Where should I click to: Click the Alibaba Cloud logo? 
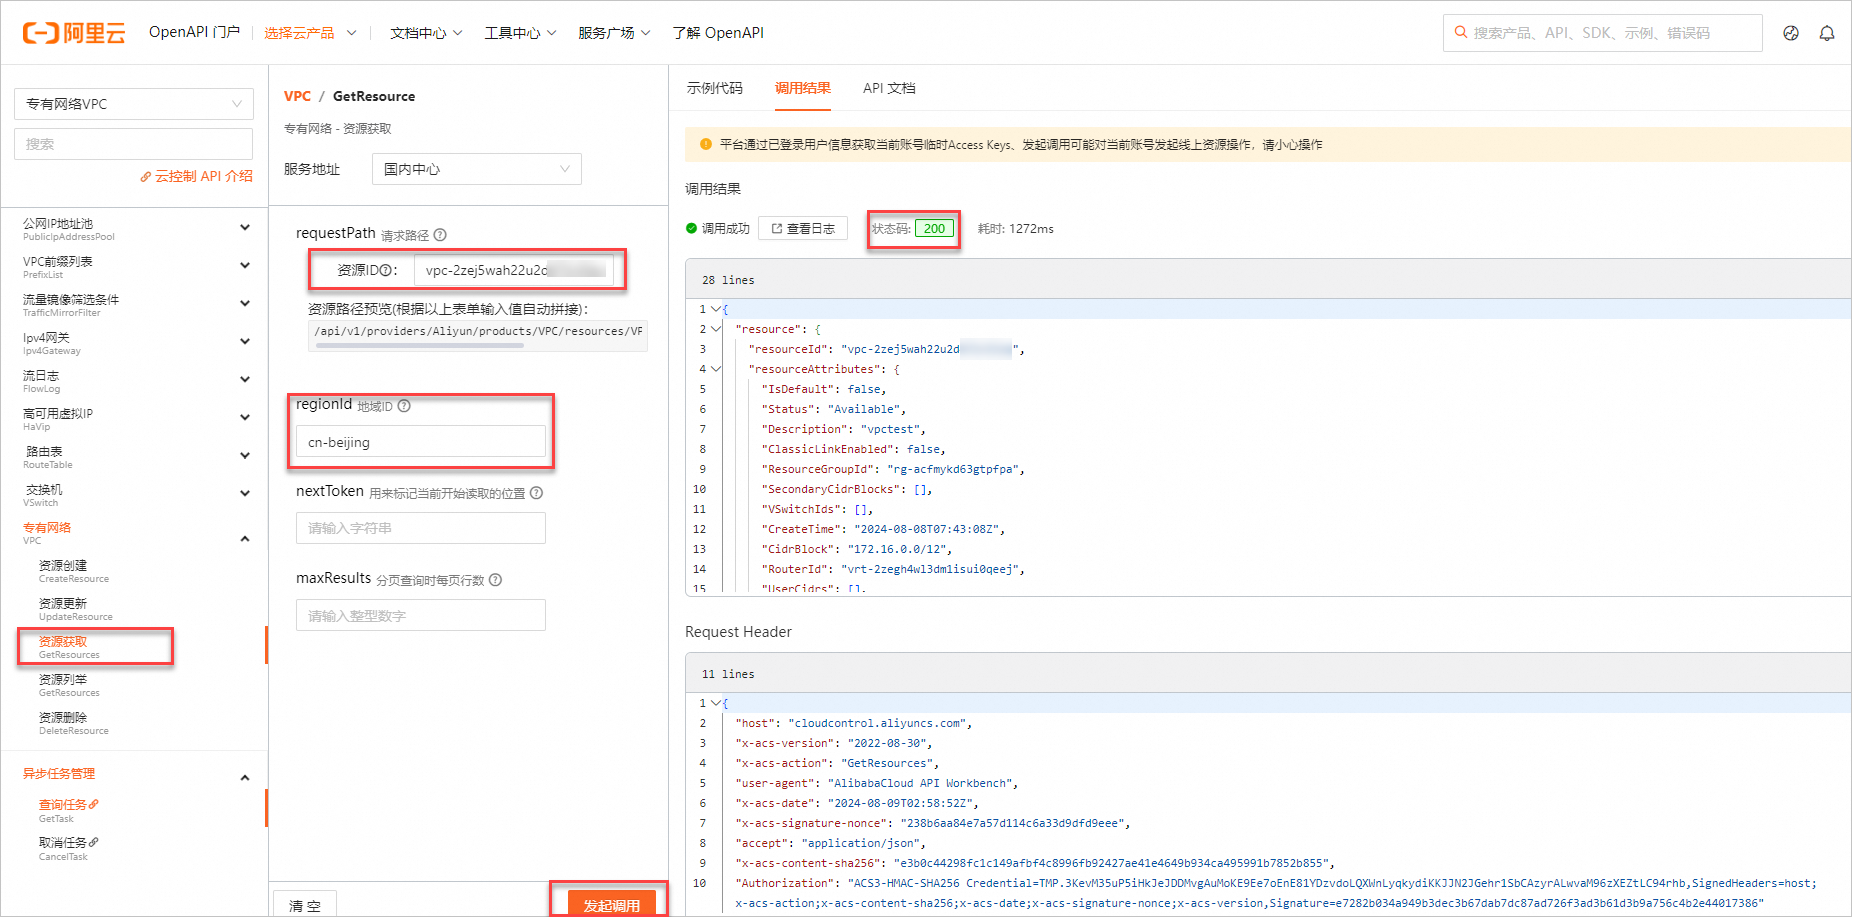point(74,33)
